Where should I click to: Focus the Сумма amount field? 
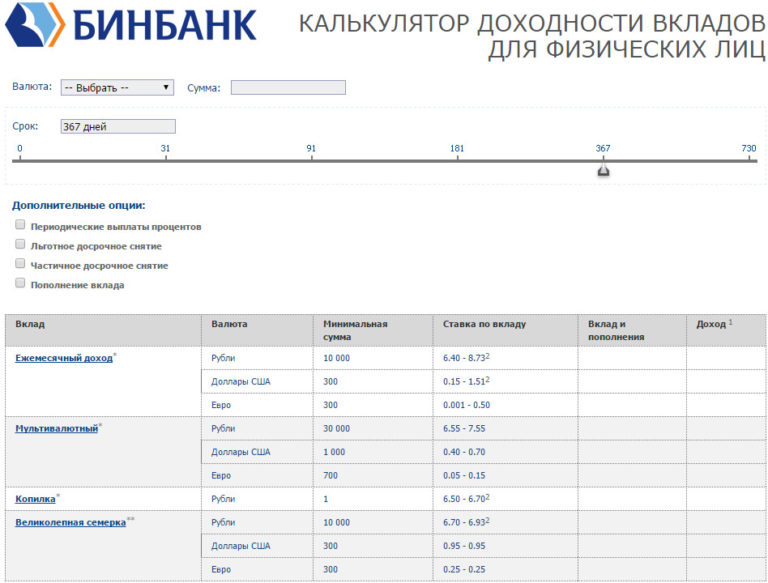288,88
